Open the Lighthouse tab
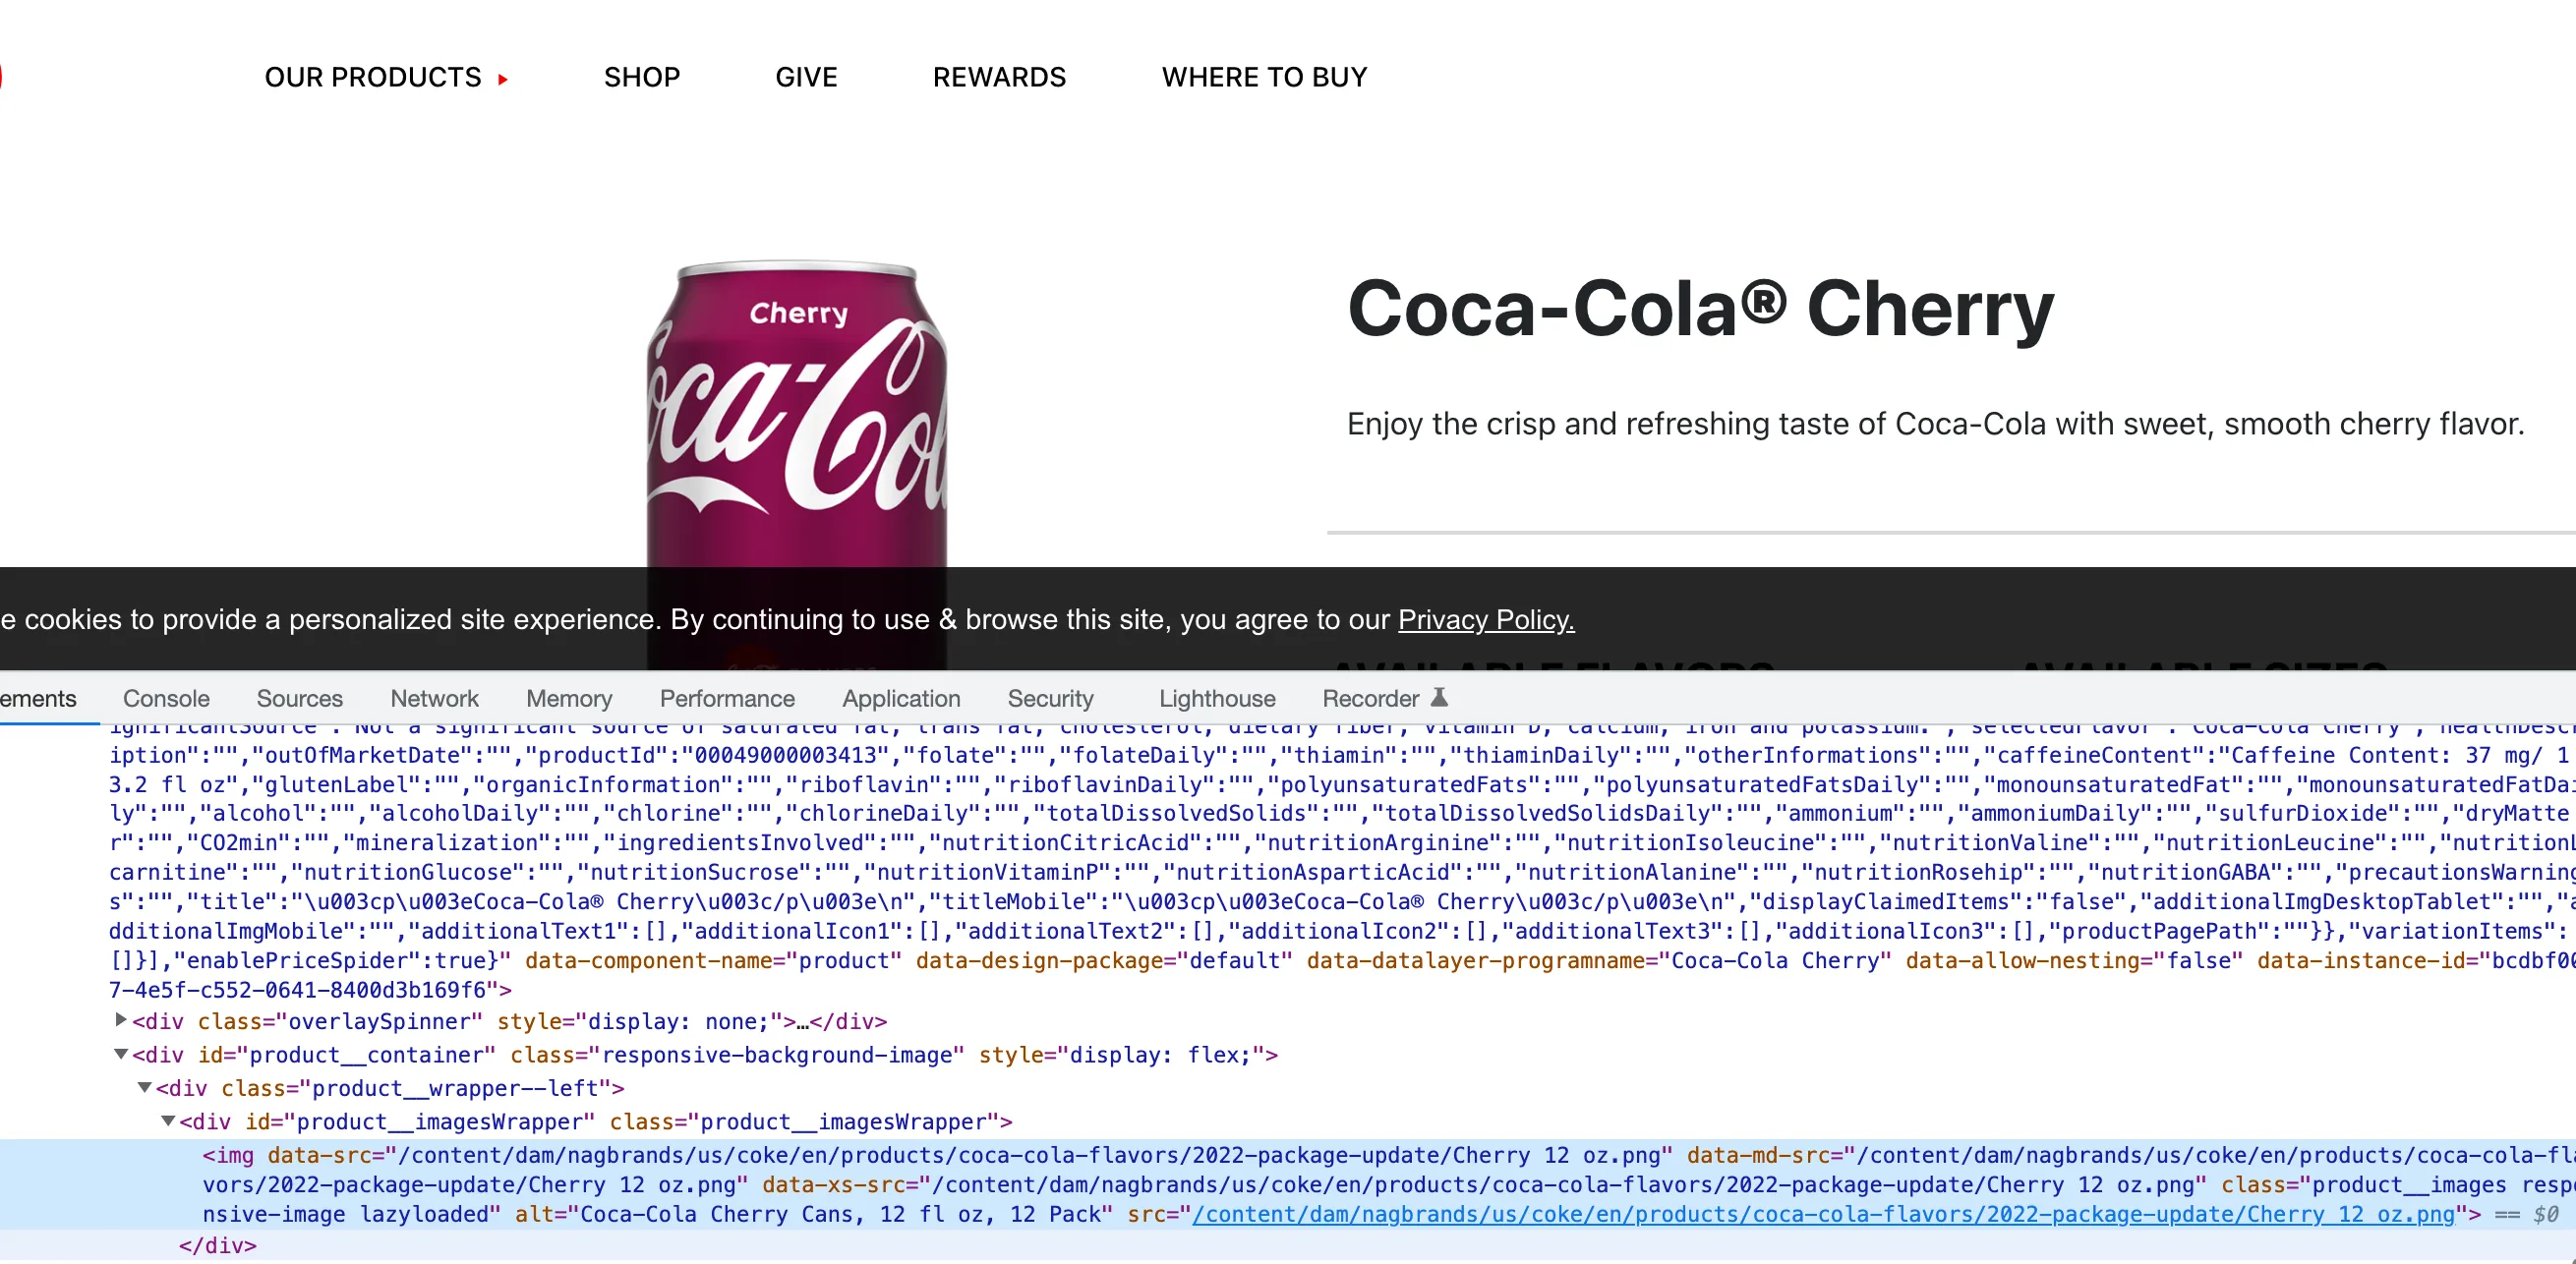The image size is (2576, 1264). (x=1217, y=698)
